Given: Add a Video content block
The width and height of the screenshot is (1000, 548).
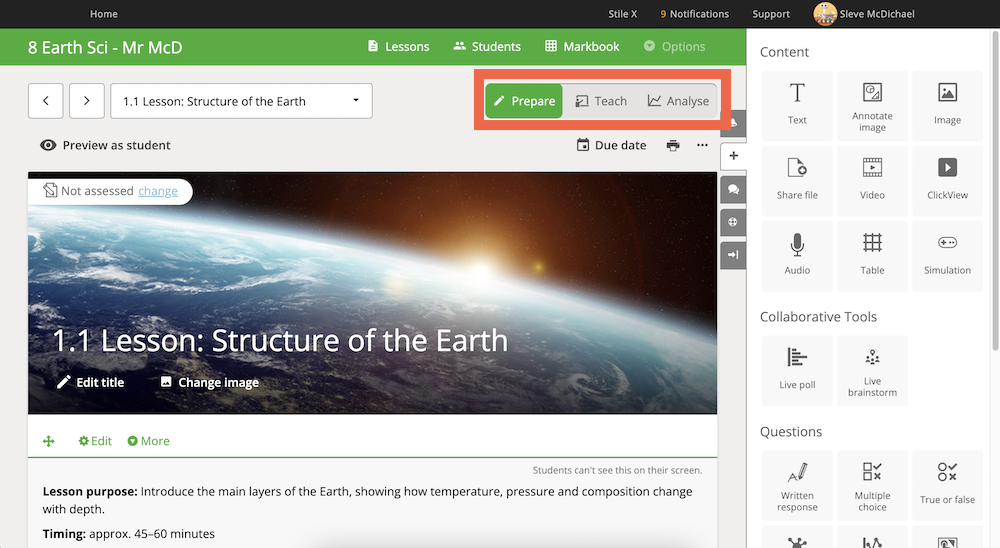Looking at the screenshot, I should (872, 181).
